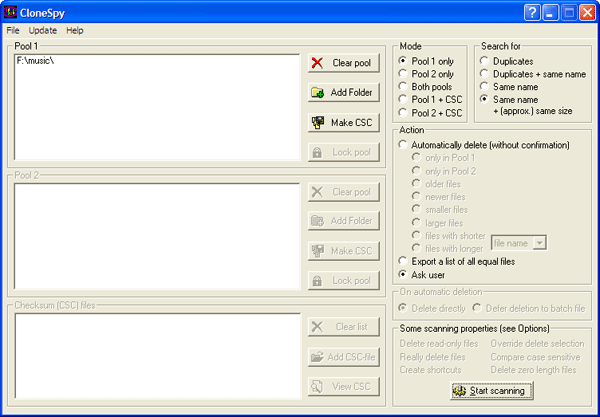This screenshot has width=600, height=417.
Task: Click the title bar help question mark button
Action: click(532, 13)
